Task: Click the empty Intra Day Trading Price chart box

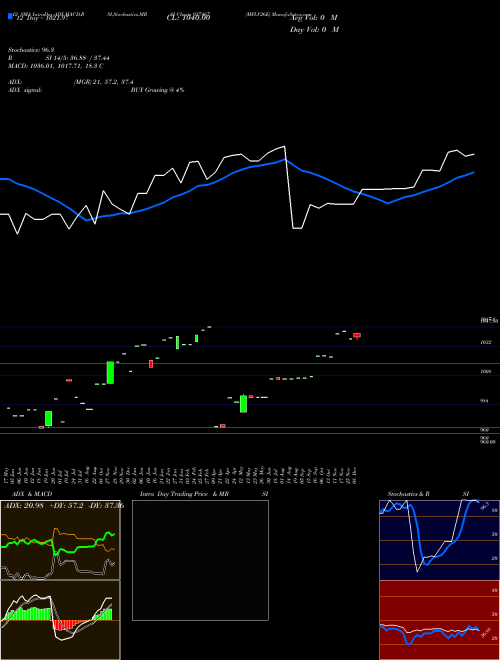Action: point(200,560)
